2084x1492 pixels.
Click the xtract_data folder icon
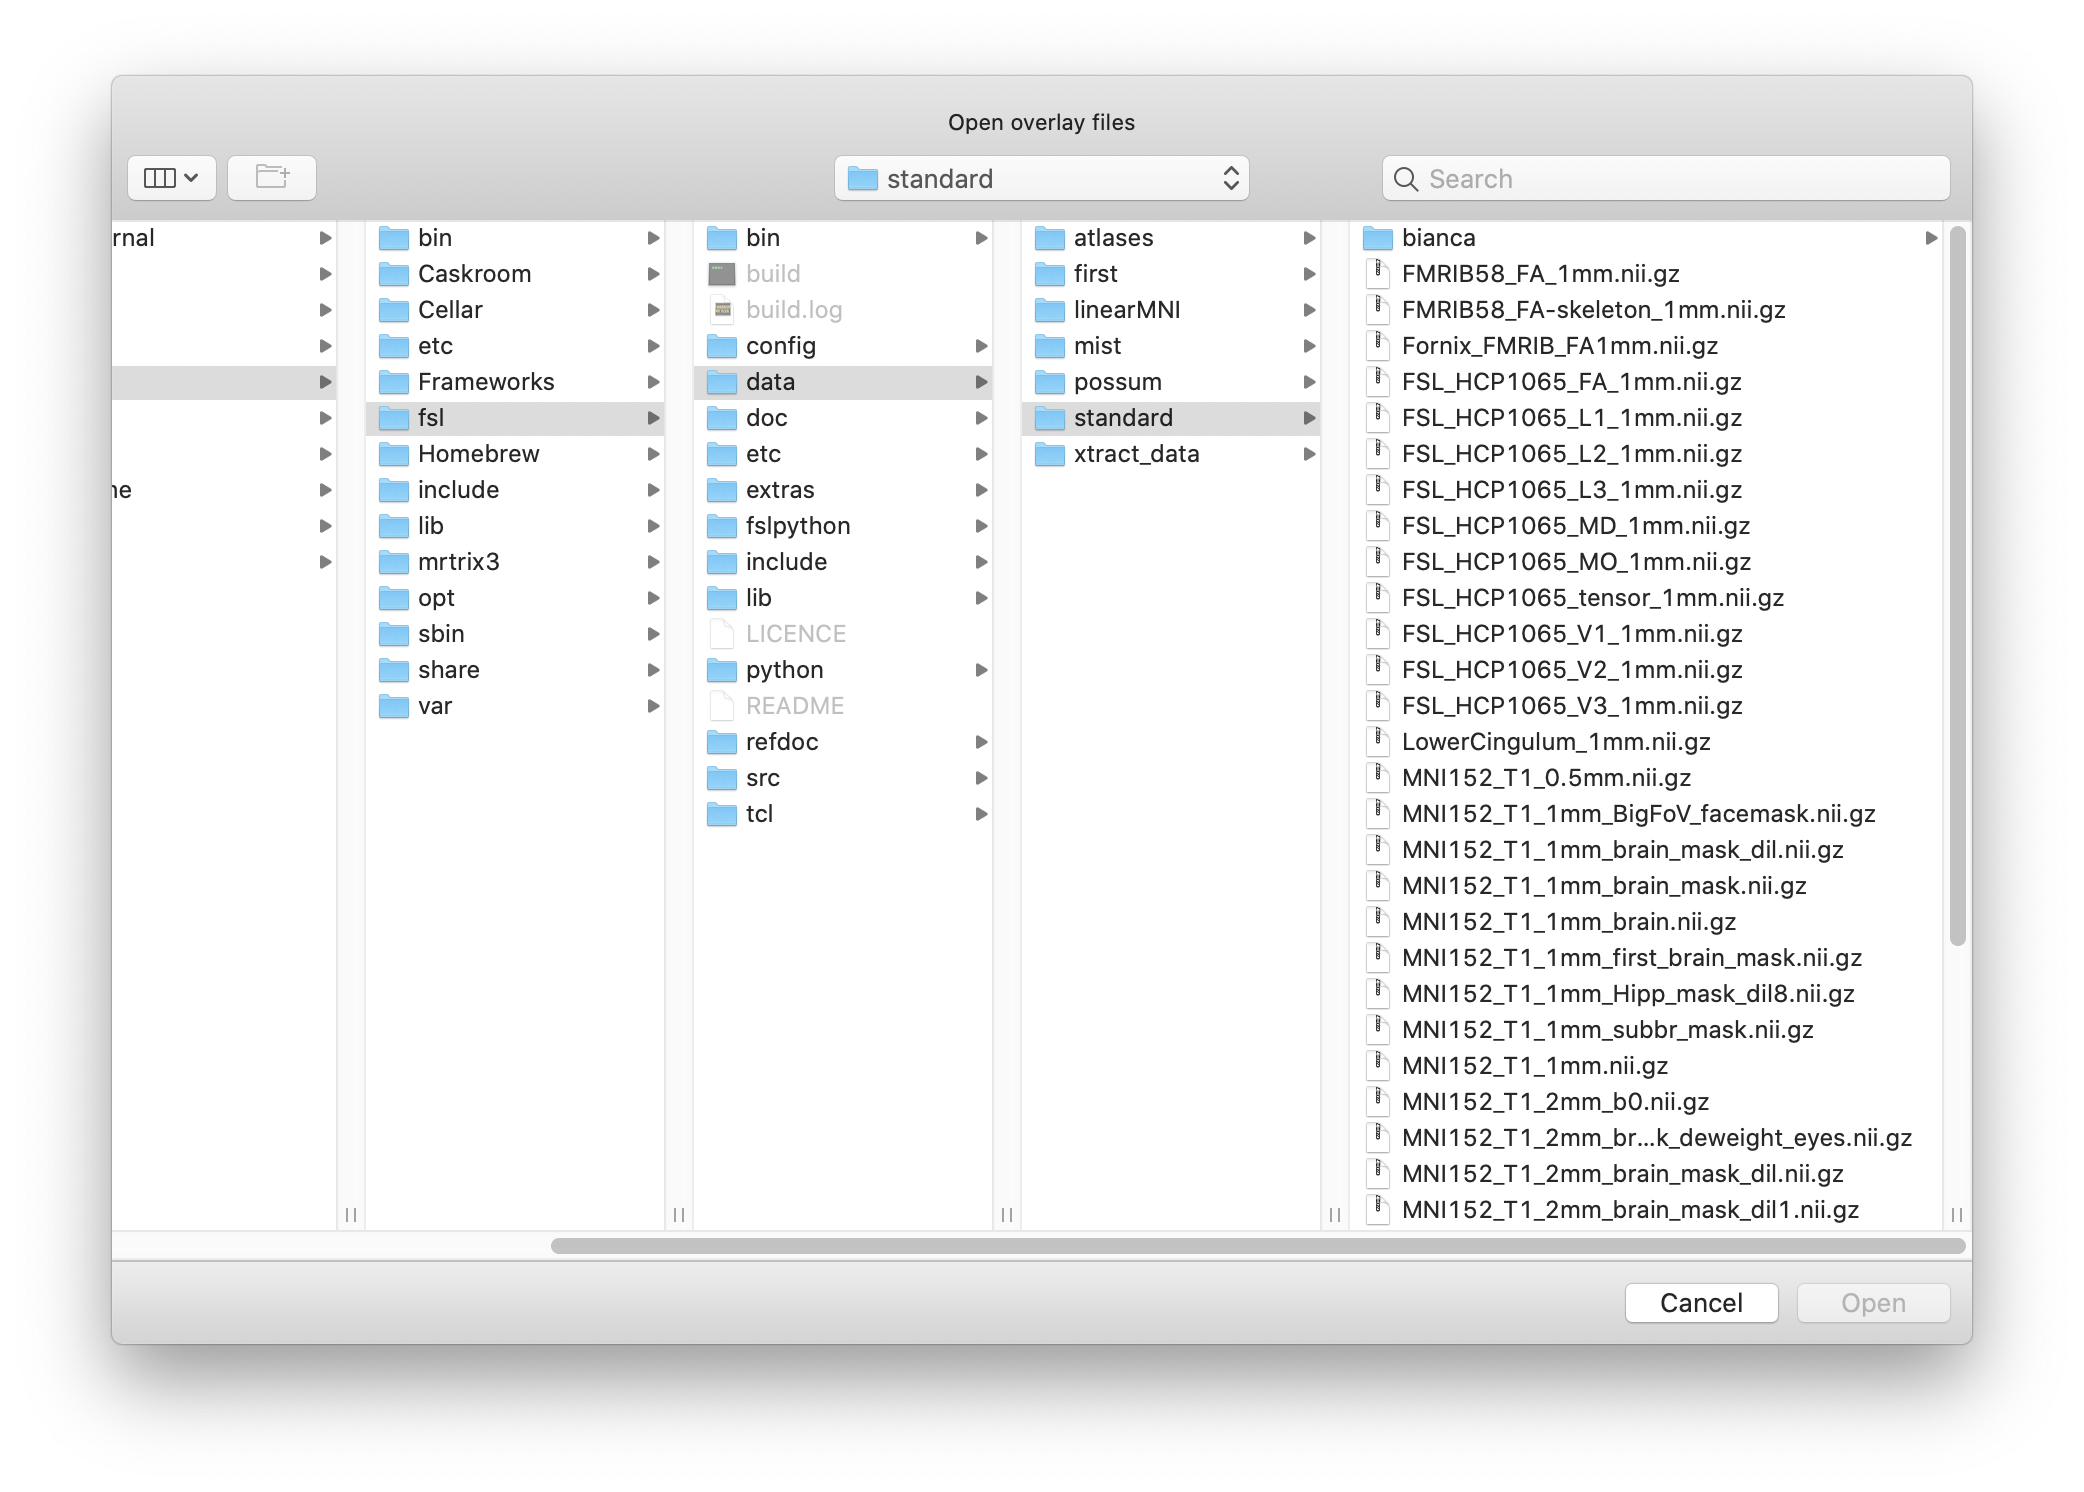pyautogui.click(x=1049, y=454)
